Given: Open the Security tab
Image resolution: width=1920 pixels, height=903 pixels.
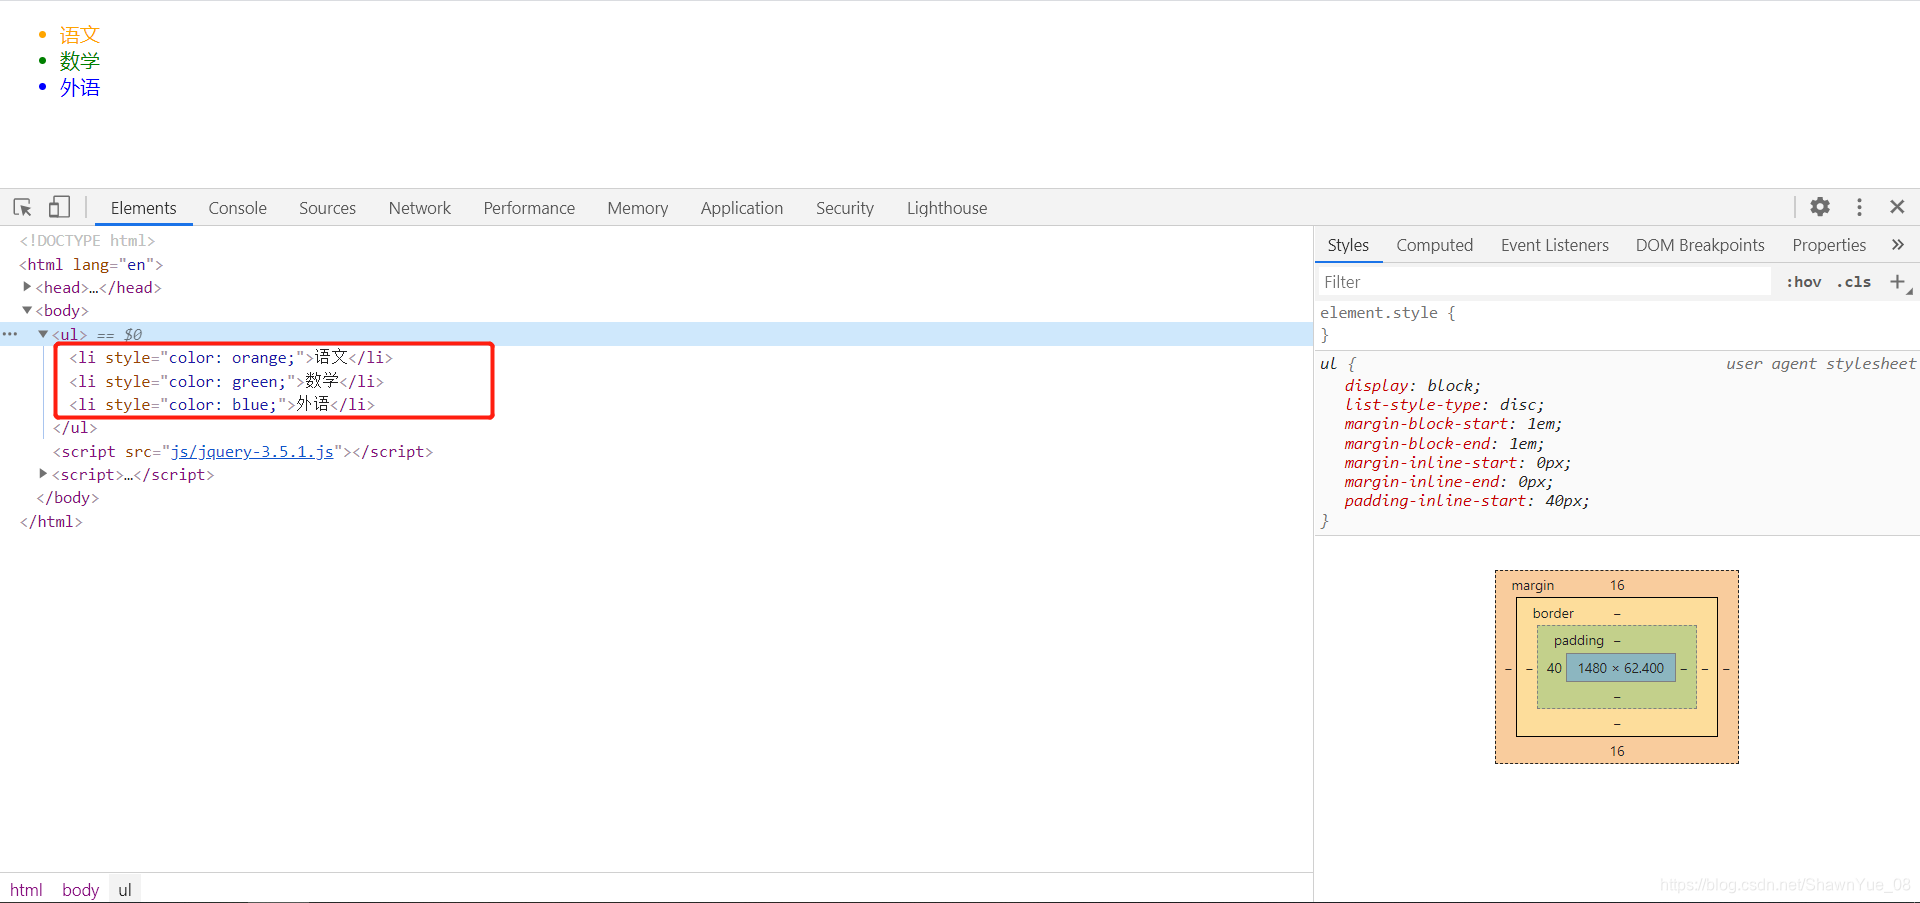Looking at the screenshot, I should tap(845, 208).
